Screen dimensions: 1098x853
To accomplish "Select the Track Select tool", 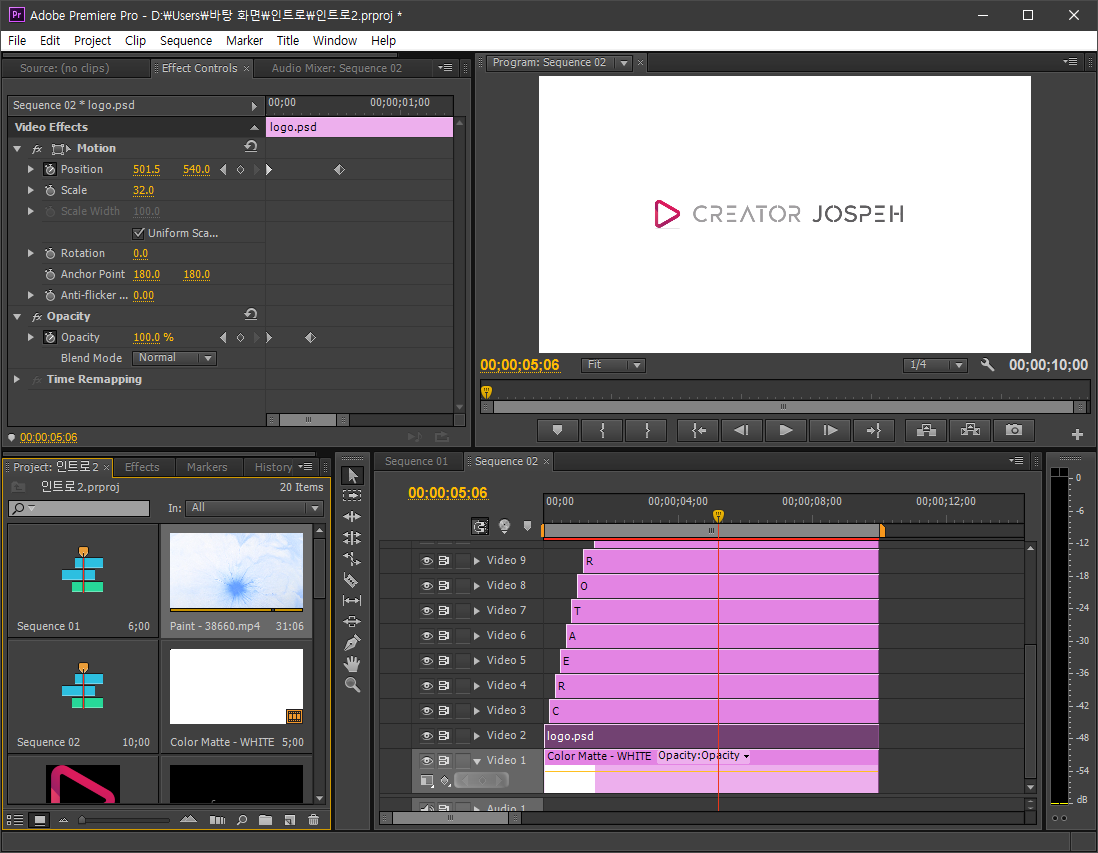I will coord(352,495).
